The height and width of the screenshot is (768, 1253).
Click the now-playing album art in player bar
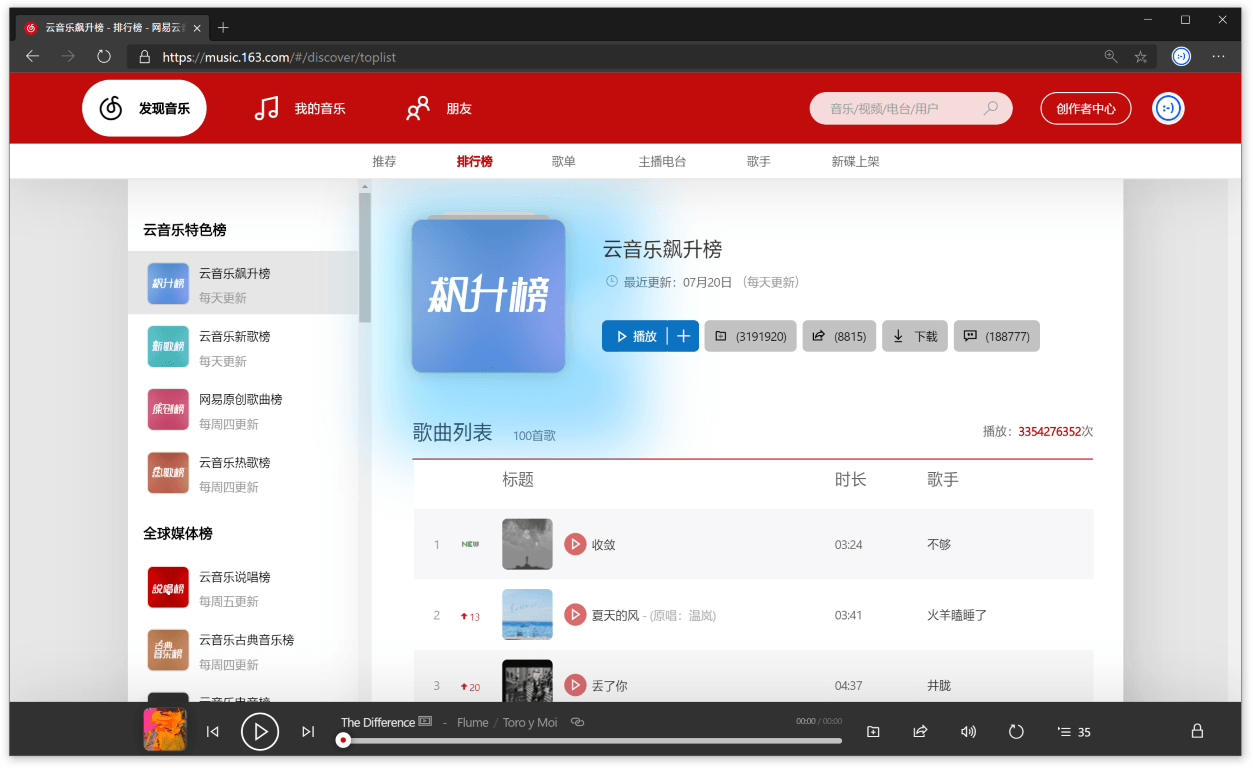click(x=164, y=730)
